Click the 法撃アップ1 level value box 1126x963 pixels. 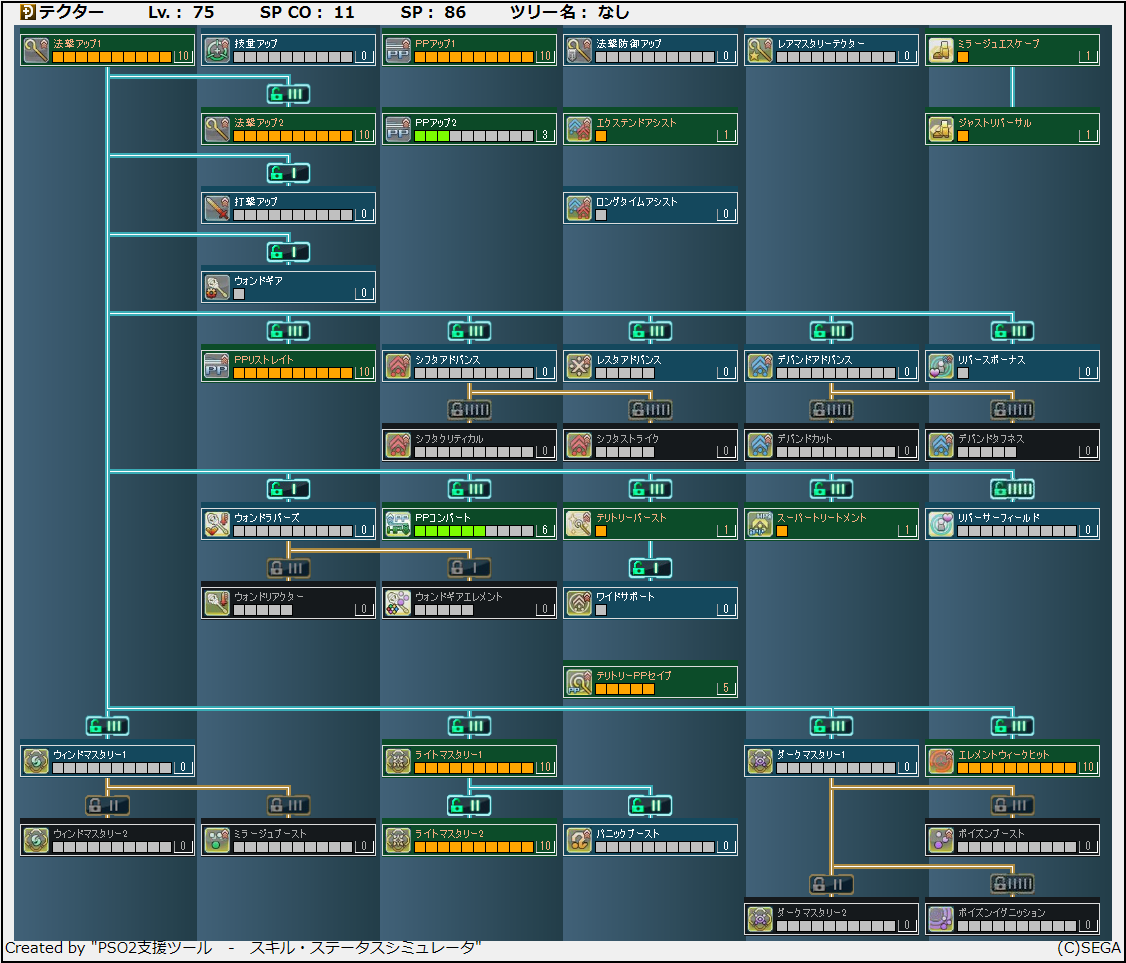tap(183, 56)
